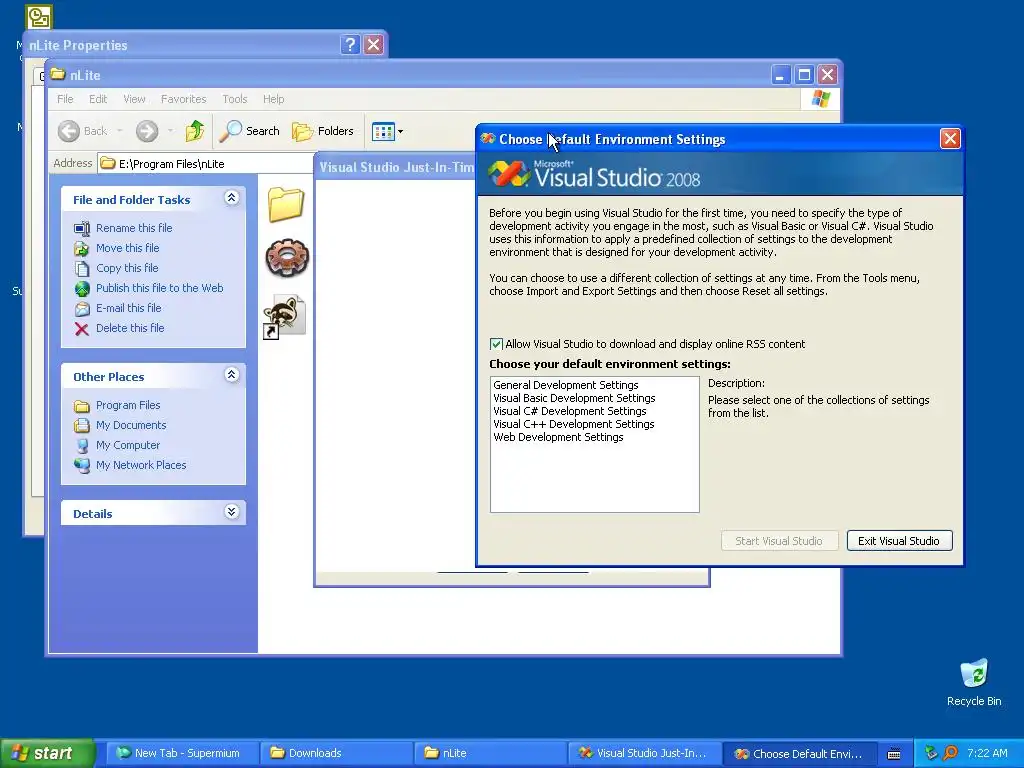Viewport: 1024px width, 768px height.
Task: Click the Visual Studio Just-In-Time window title bar
Action: tap(396, 167)
